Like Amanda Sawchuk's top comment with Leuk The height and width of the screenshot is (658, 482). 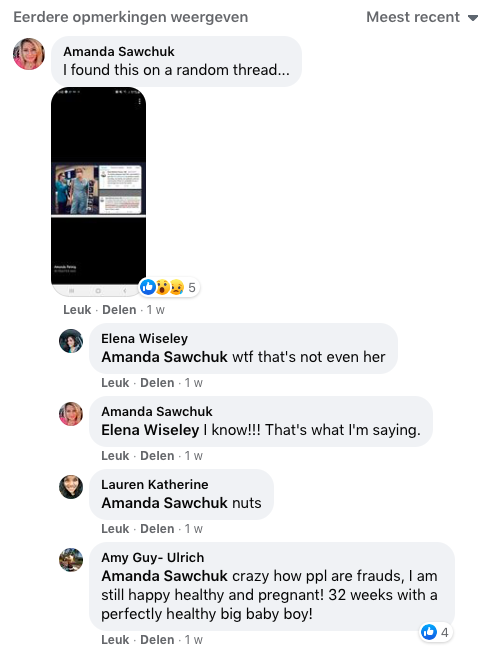[77, 310]
